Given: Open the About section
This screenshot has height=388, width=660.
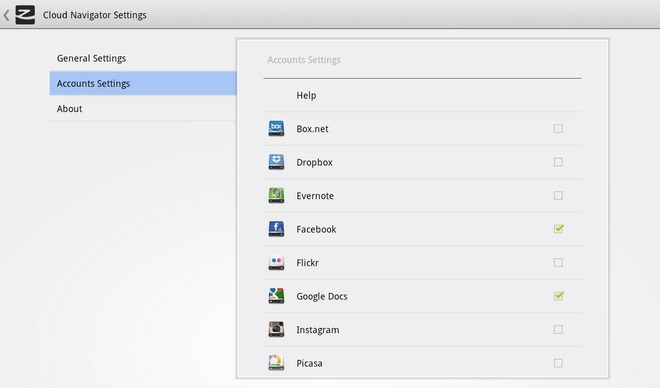Looking at the screenshot, I should [143, 109].
